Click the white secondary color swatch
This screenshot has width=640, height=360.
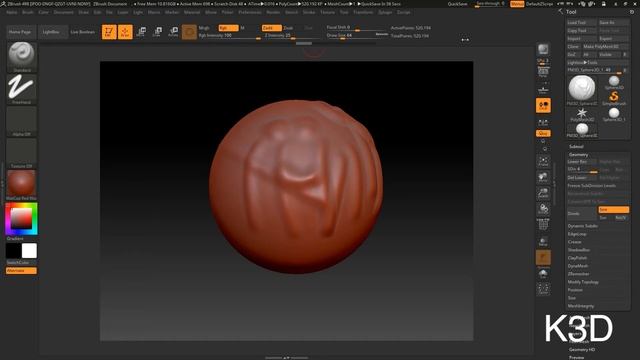pos(29,251)
